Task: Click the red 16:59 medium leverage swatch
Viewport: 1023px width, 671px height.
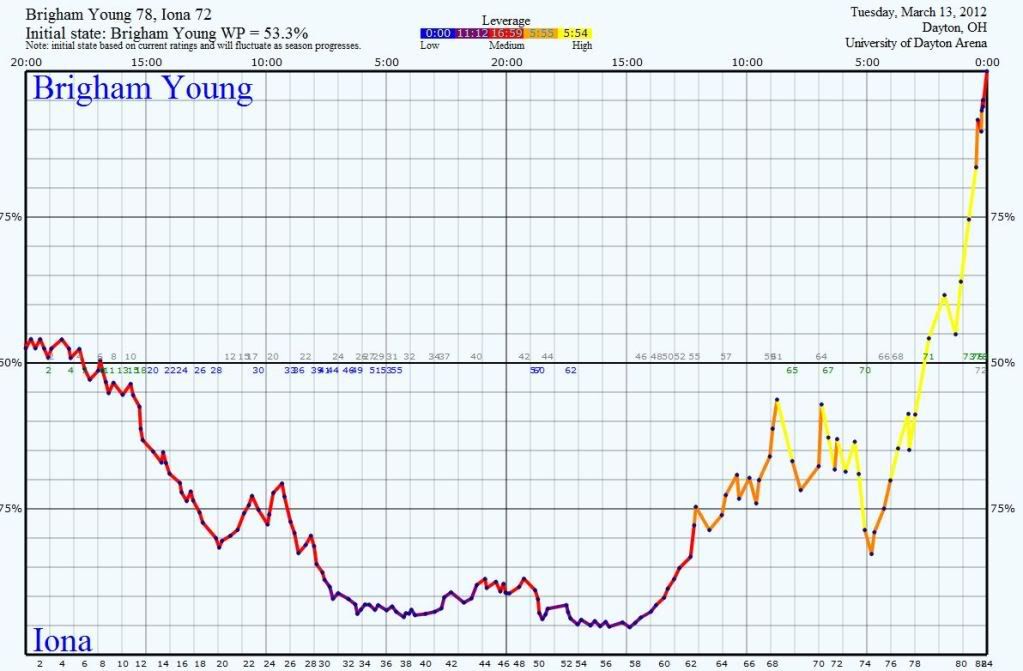Action: (x=506, y=33)
